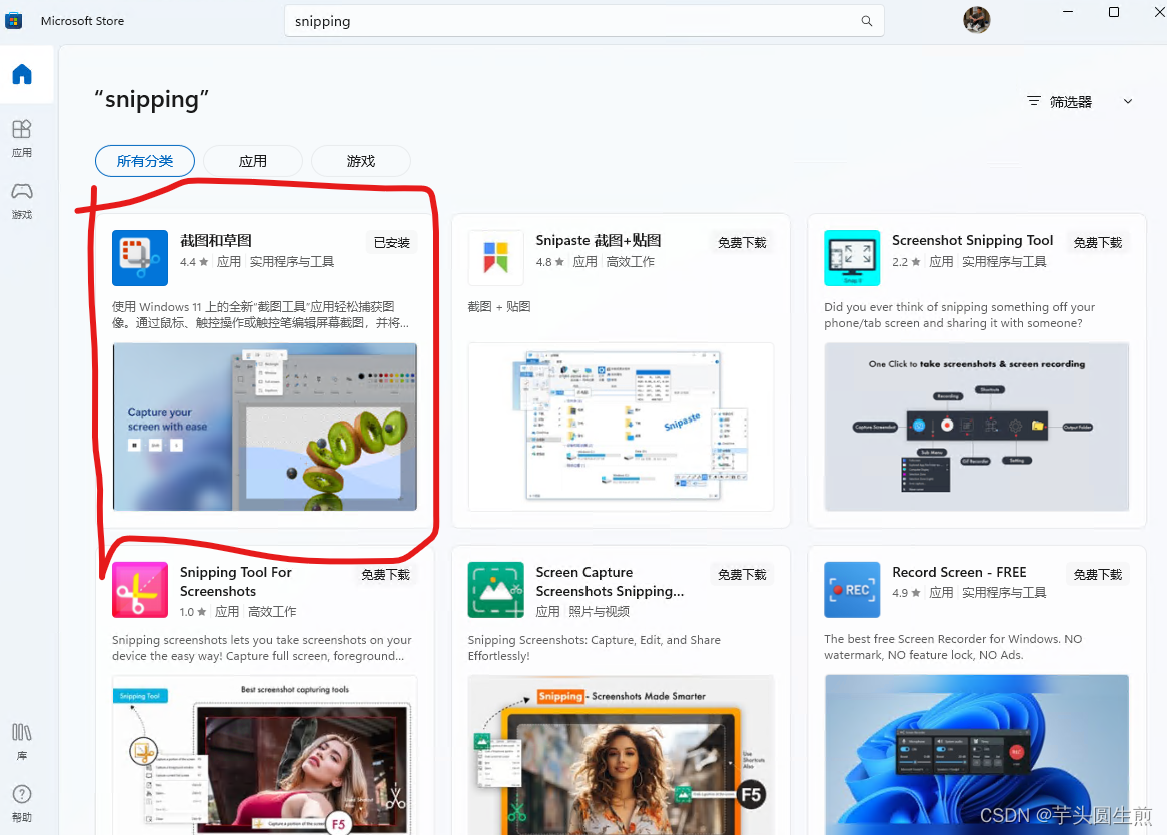Open the Home page in sidebar
This screenshot has width=1168, height=836.
pyautogui.click(x=22, y=75)
